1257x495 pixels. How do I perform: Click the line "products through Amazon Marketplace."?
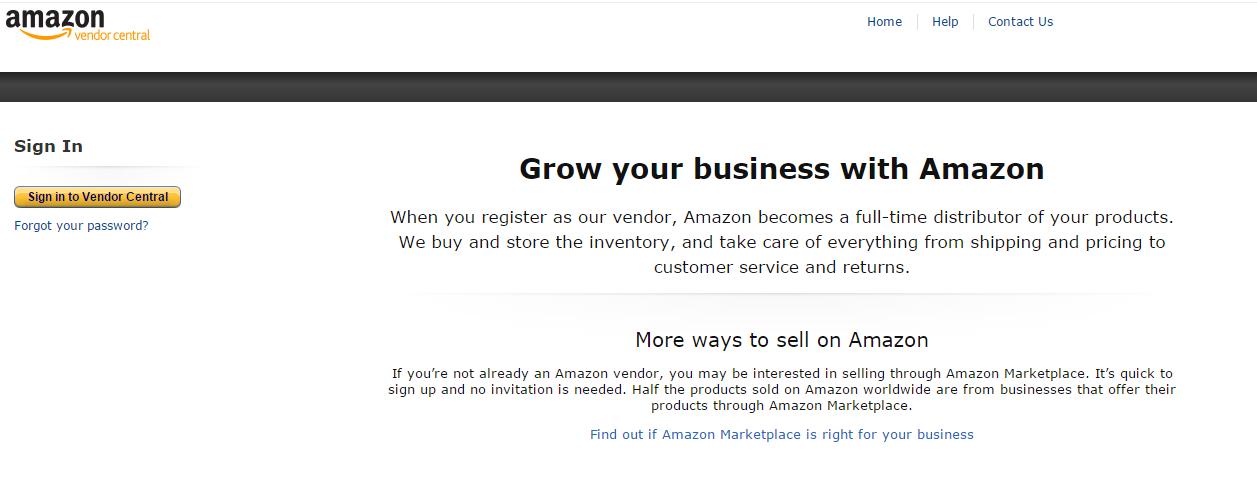coord(781,406)
